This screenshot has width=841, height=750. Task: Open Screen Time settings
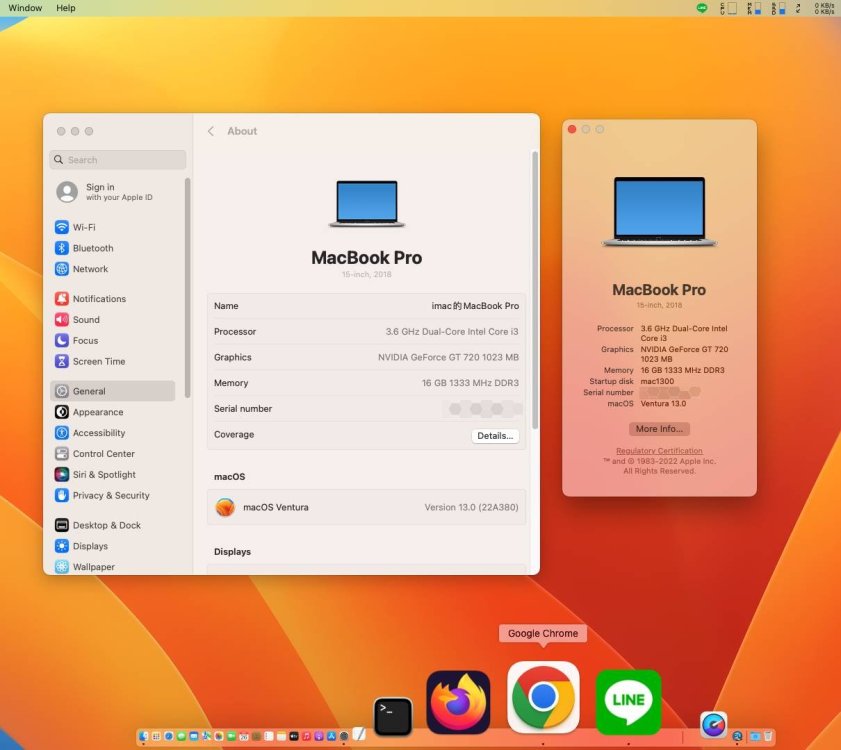tap(113, 362)
